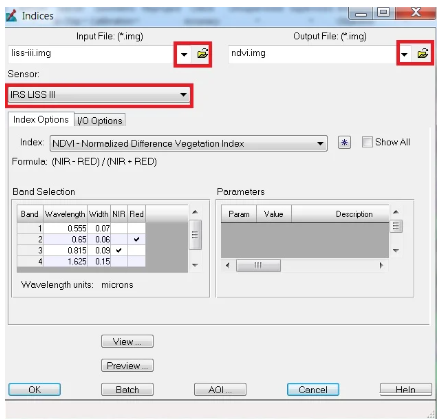The image size is (441, 419).
Task: Open the AOI dialog button
Action: click(220, 390)
